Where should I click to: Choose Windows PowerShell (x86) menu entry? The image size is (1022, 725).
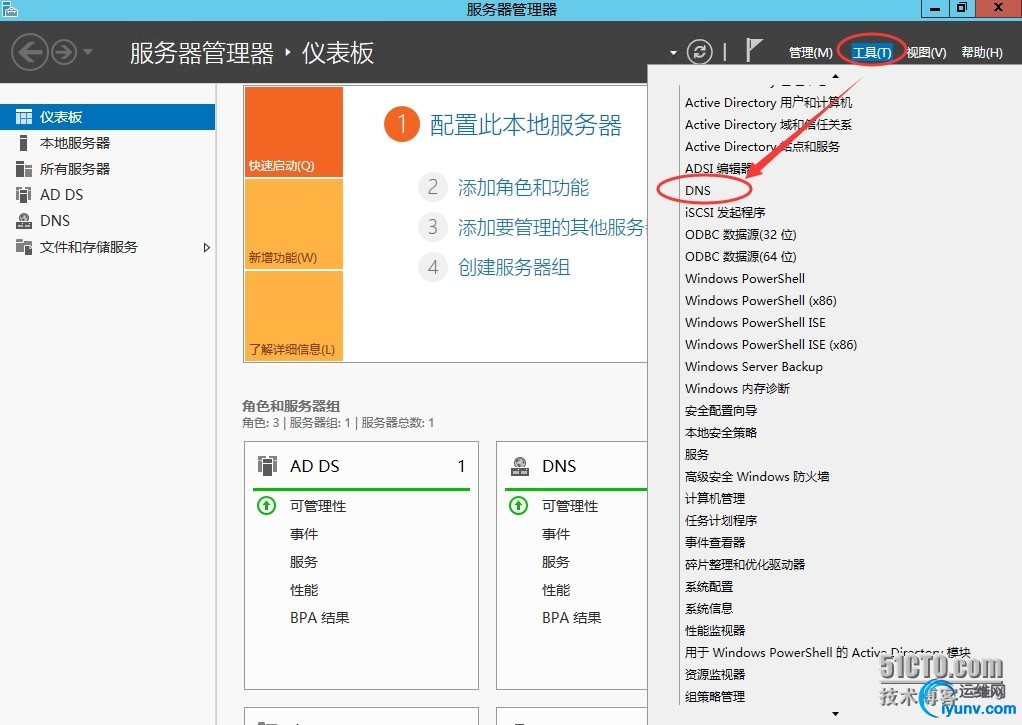point(761,301)
